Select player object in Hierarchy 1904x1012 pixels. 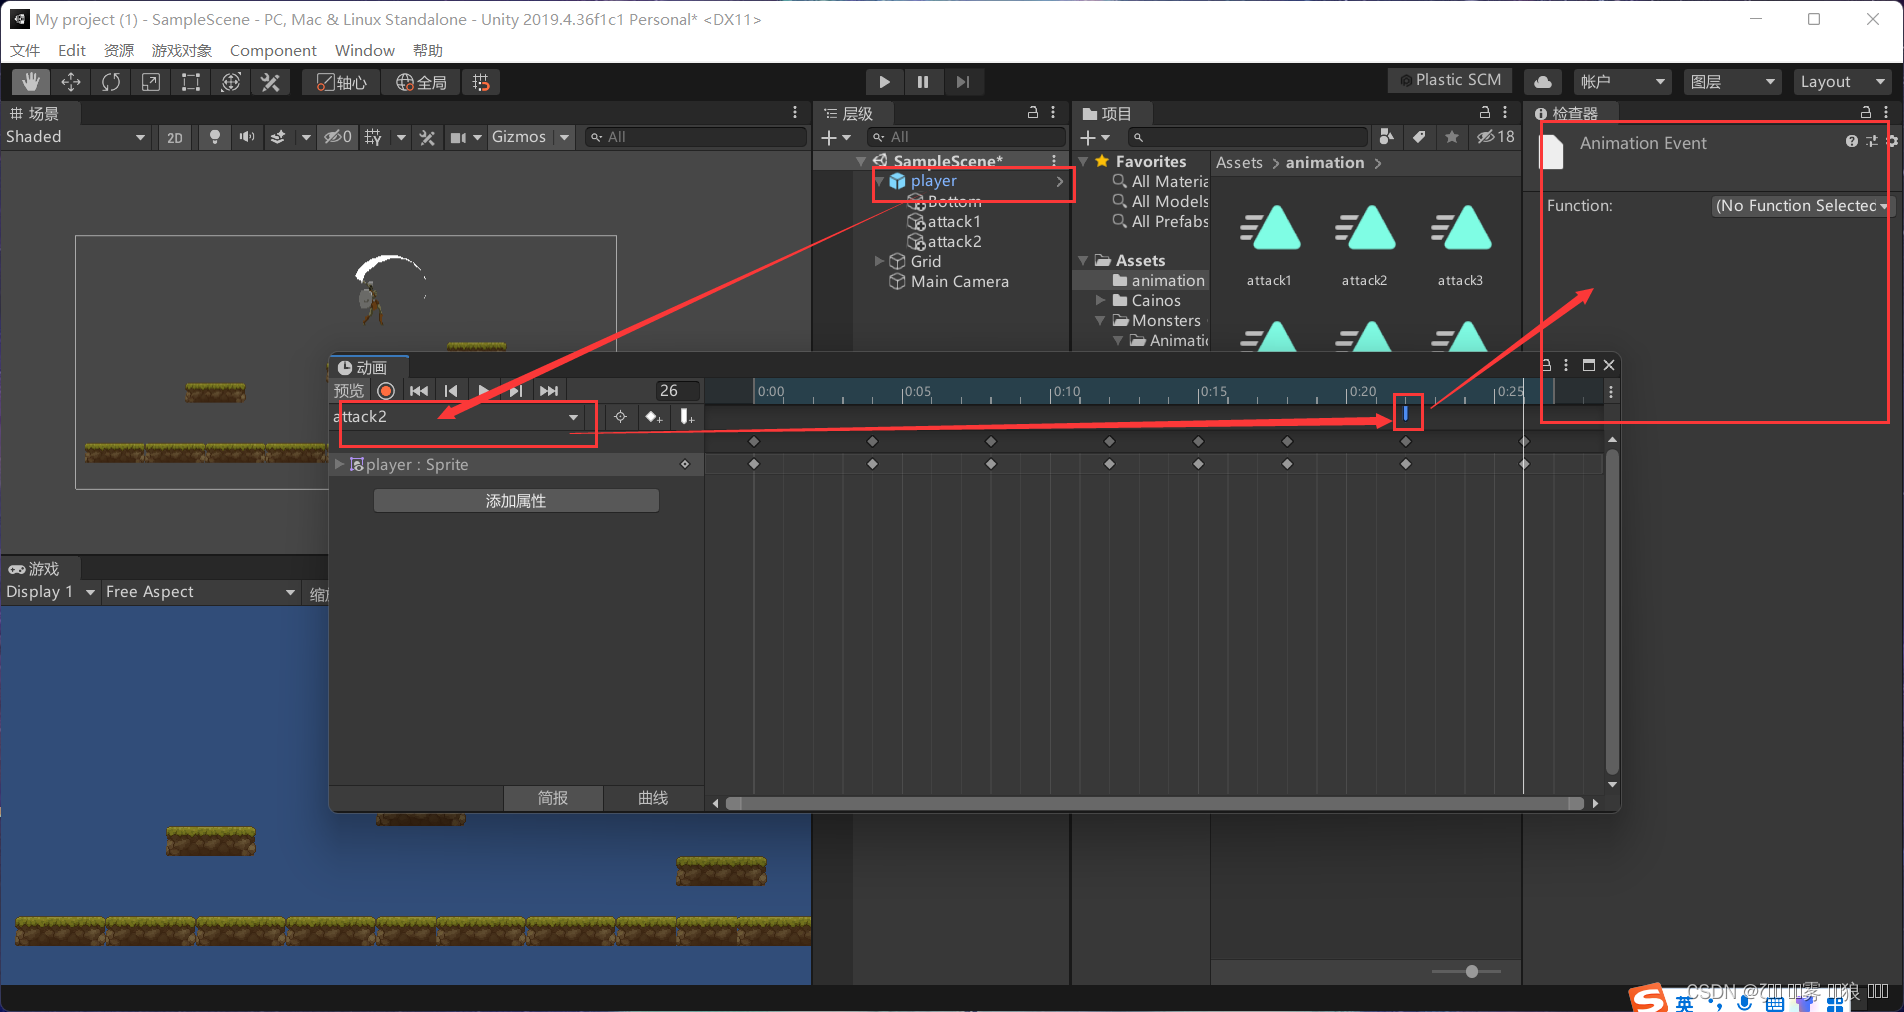(x=934, y=181)
